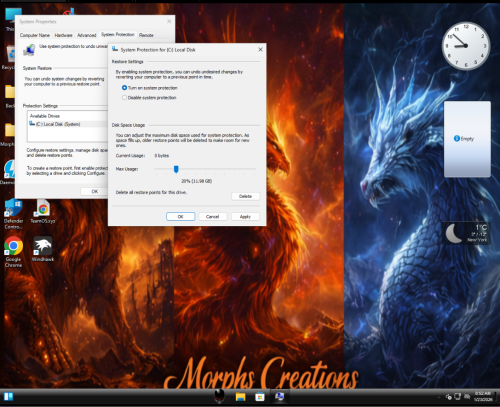Click the Current Usage 0 bytes value
This screenshot has width=500, height=407.
tap(162, 156)
